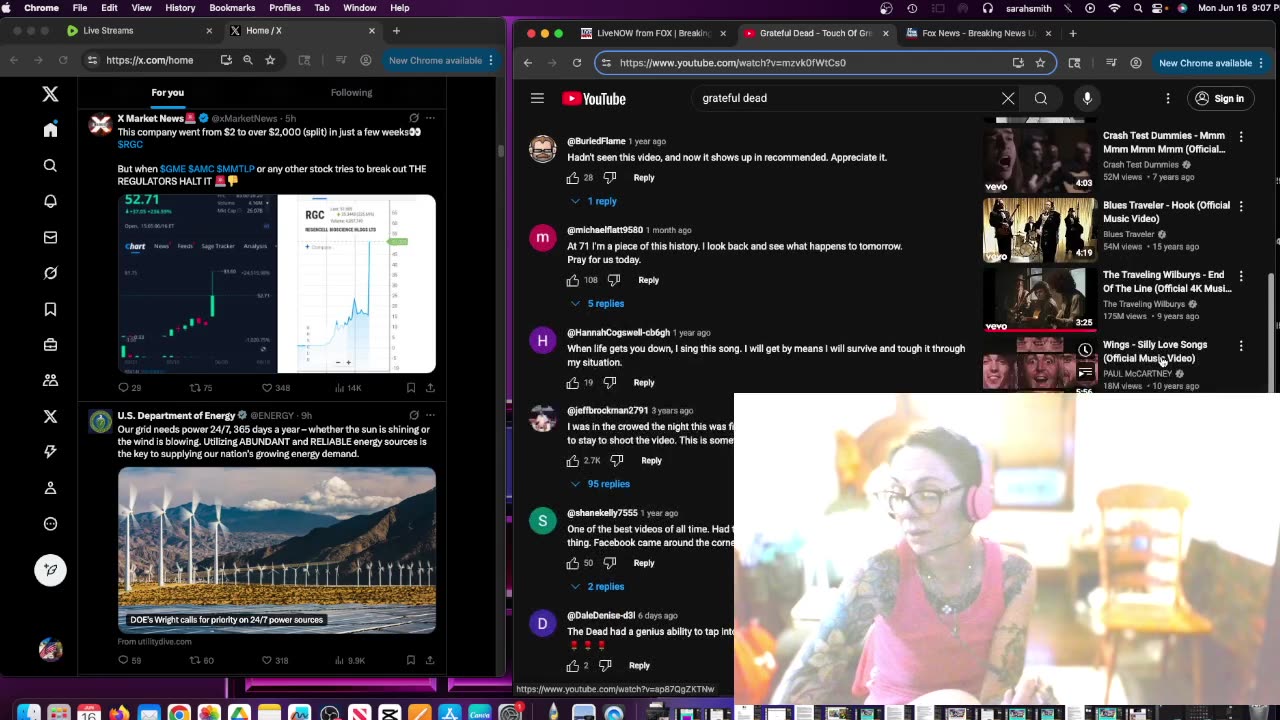Open Messages envelope in X sidebar

point(50,237)
